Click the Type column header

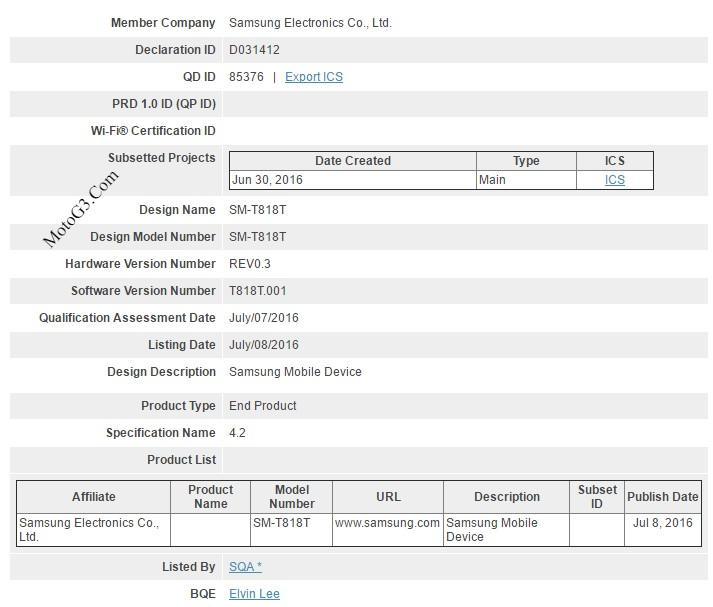coord(526,161)
